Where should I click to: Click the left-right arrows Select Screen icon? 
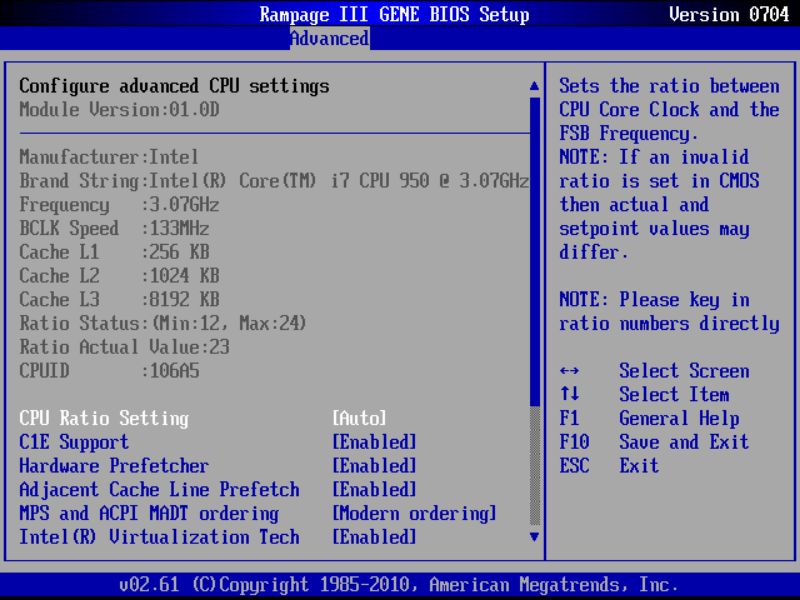(x=569, y=371)
